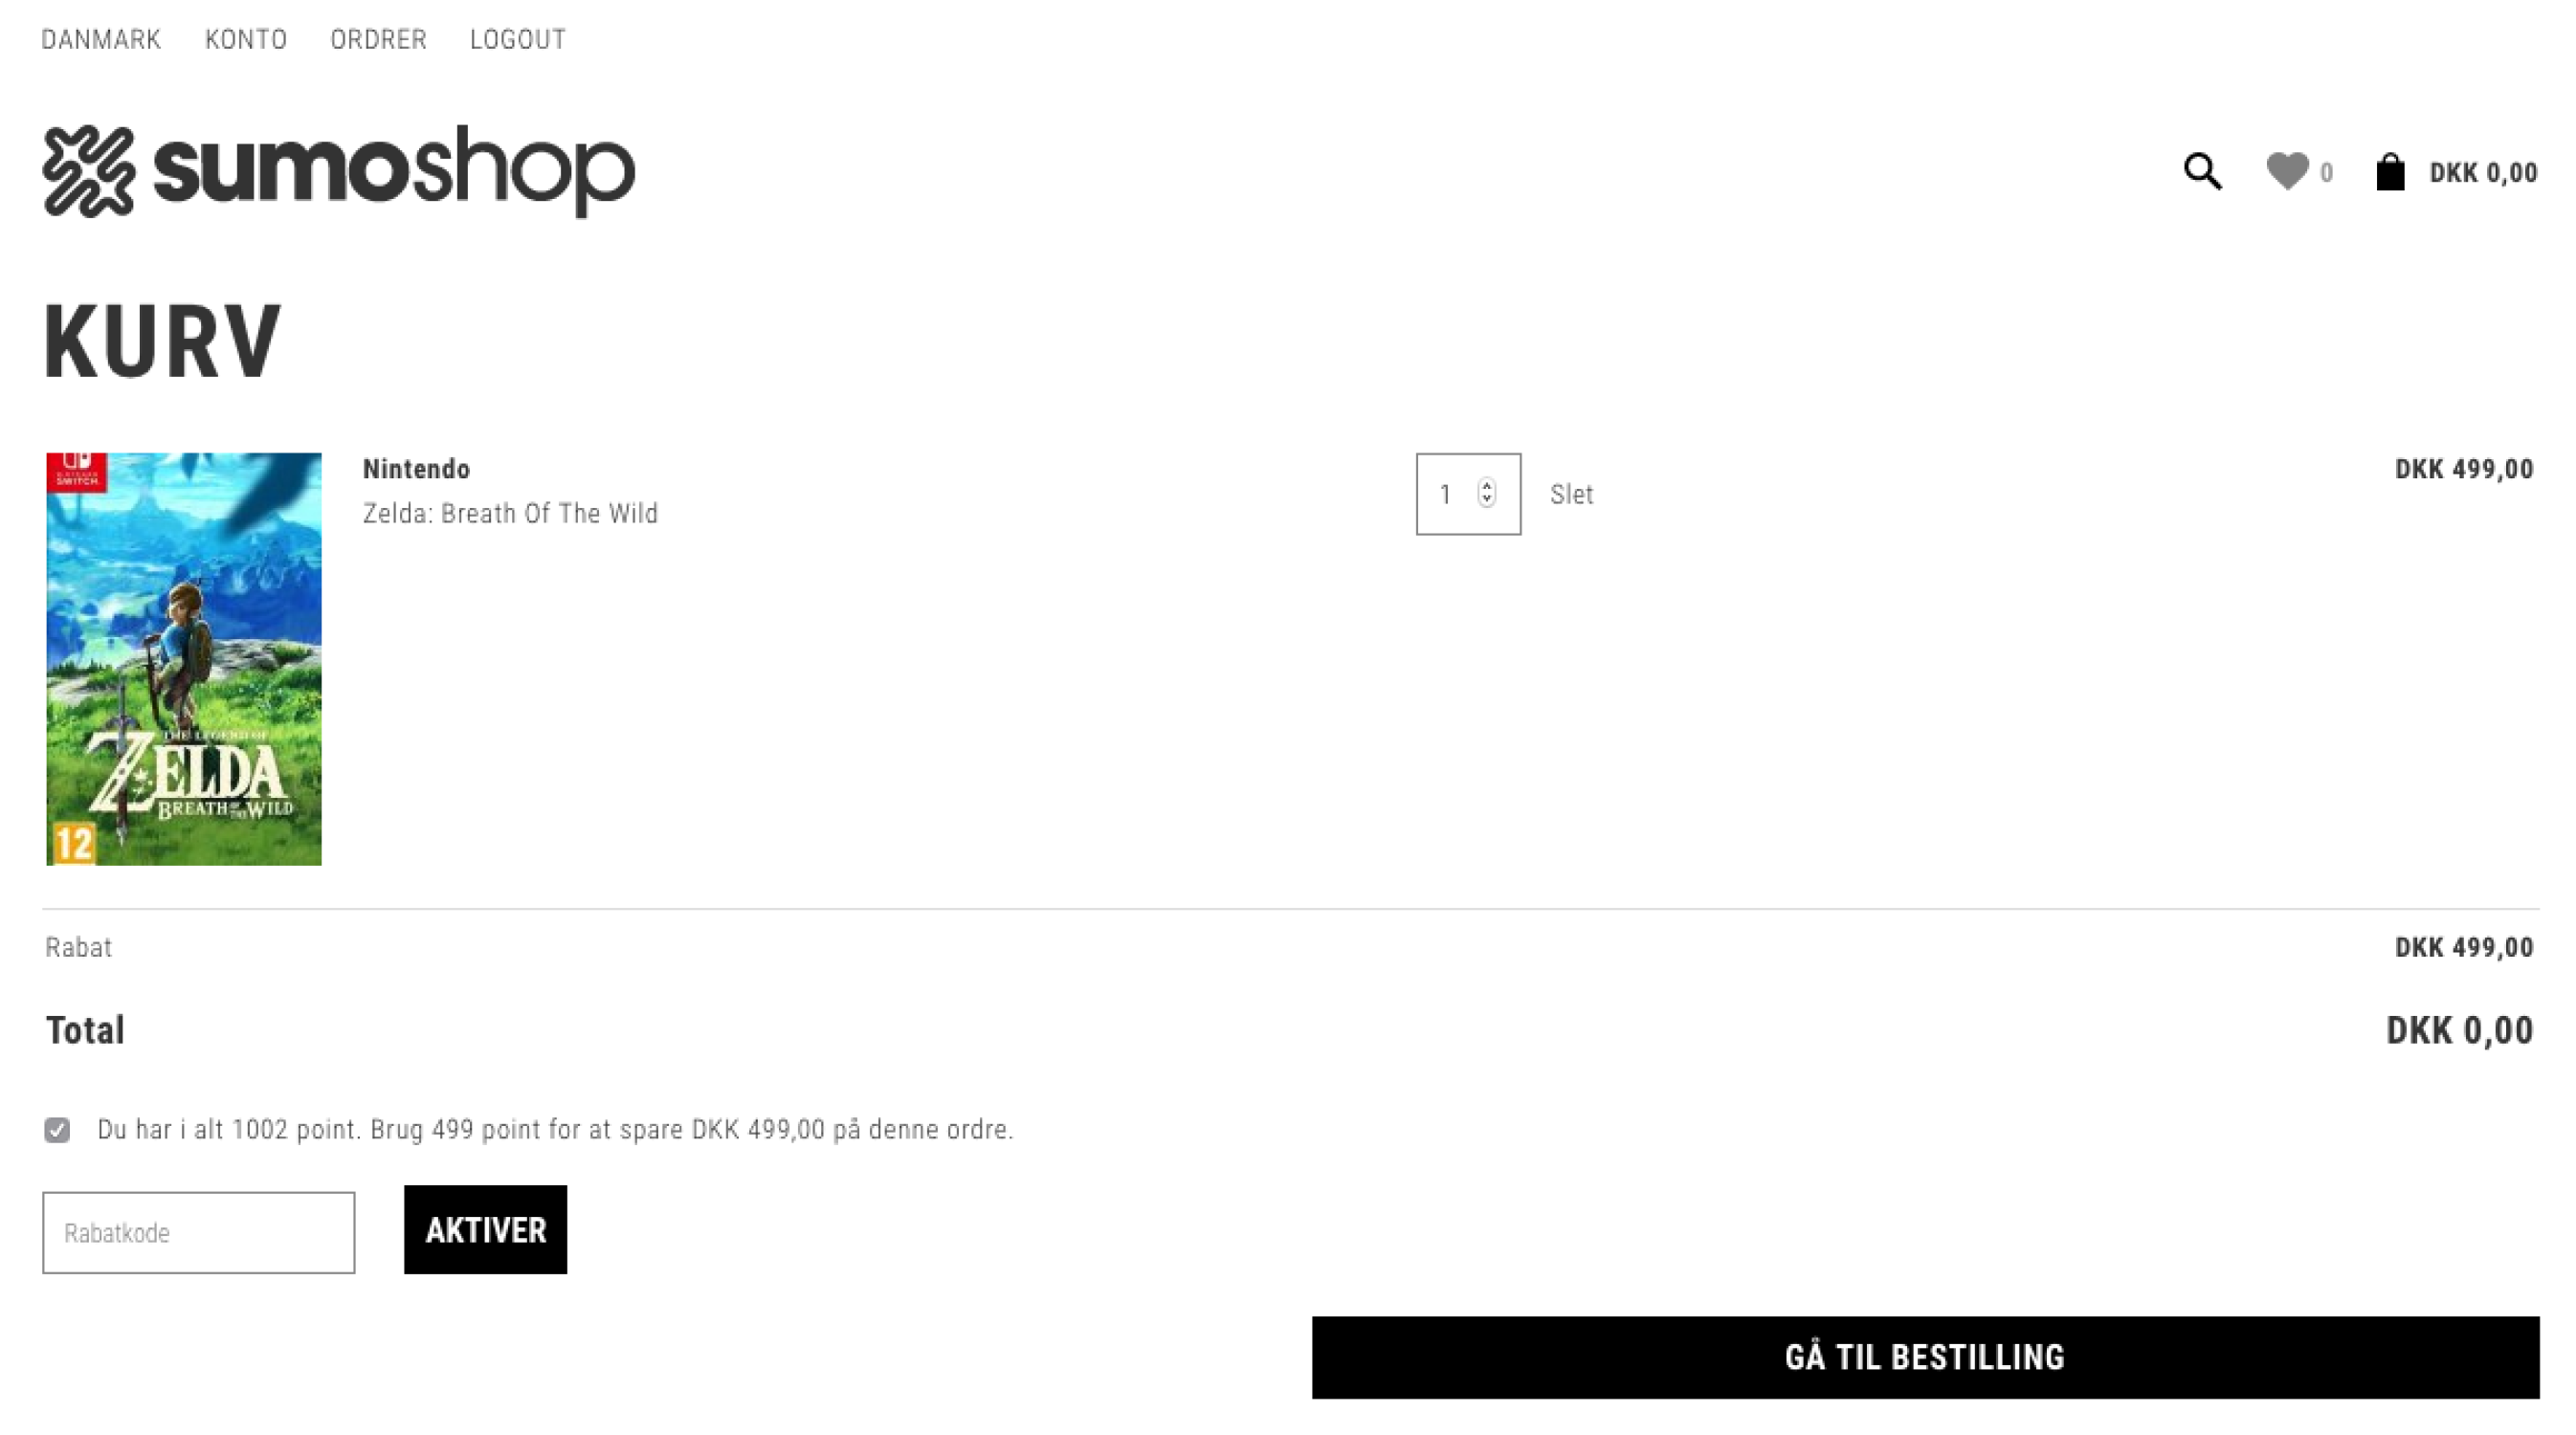Open the Zelda Breath Of The Wild cover thumbnail

coord(184,658)
